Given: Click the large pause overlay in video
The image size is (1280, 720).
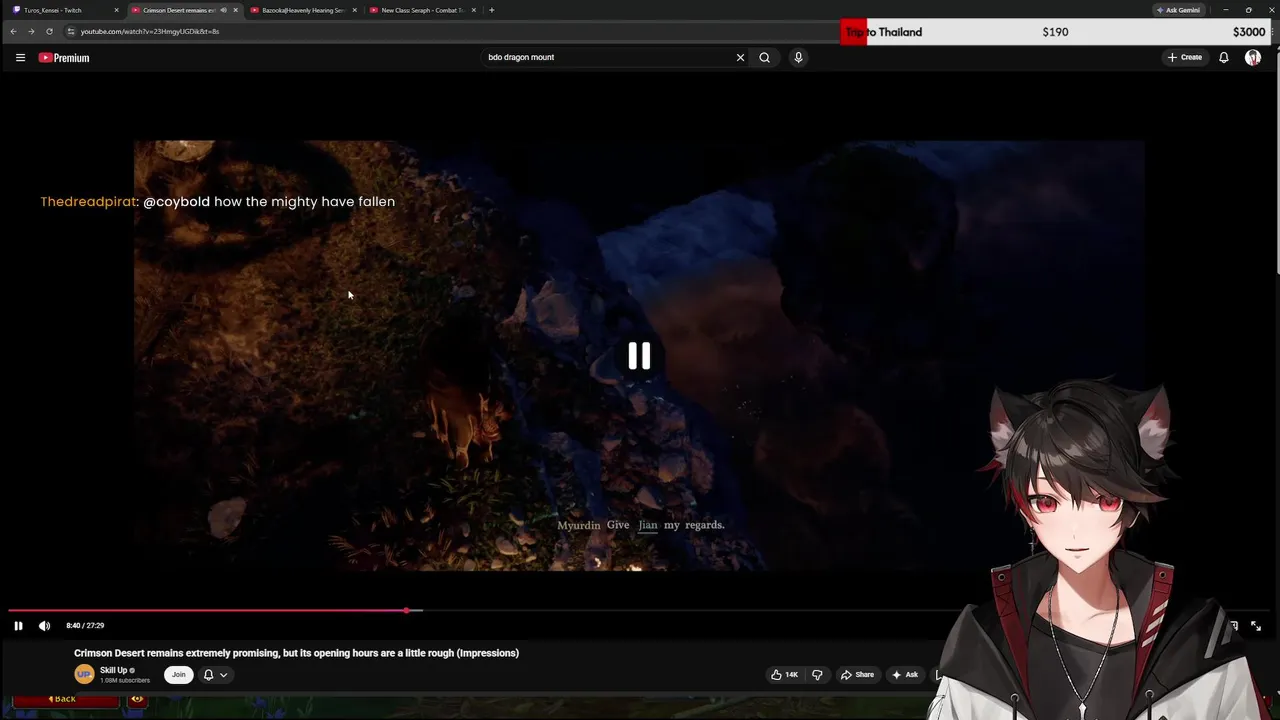Looking at the screenshot, I should [x=639, y=356].
